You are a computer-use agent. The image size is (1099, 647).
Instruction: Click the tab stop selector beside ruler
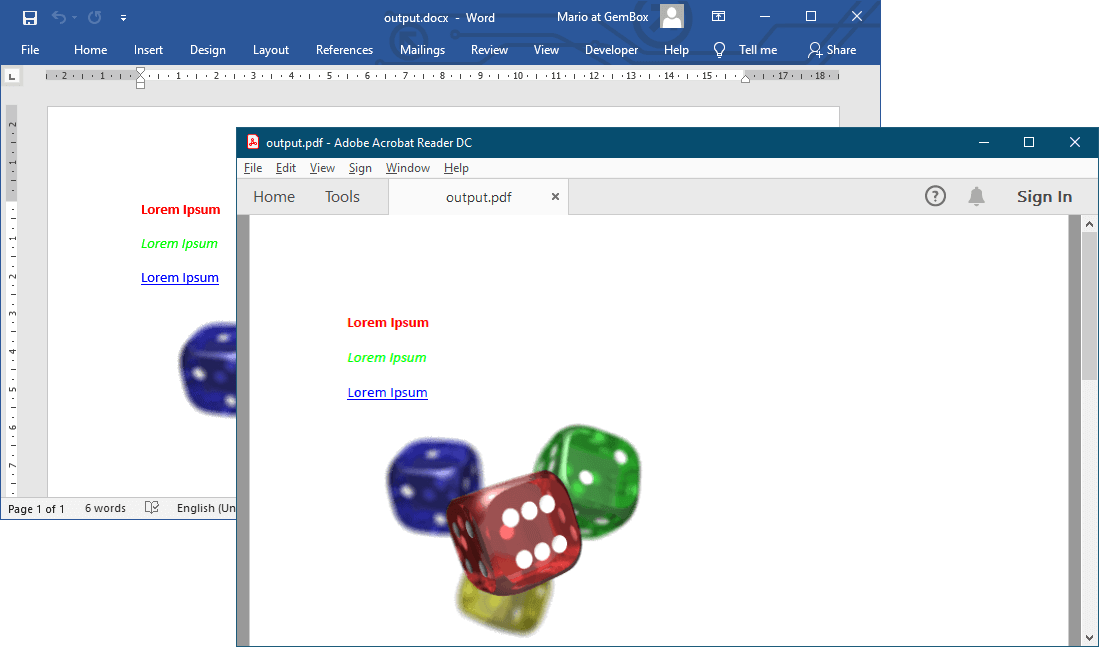click(12, 75)
